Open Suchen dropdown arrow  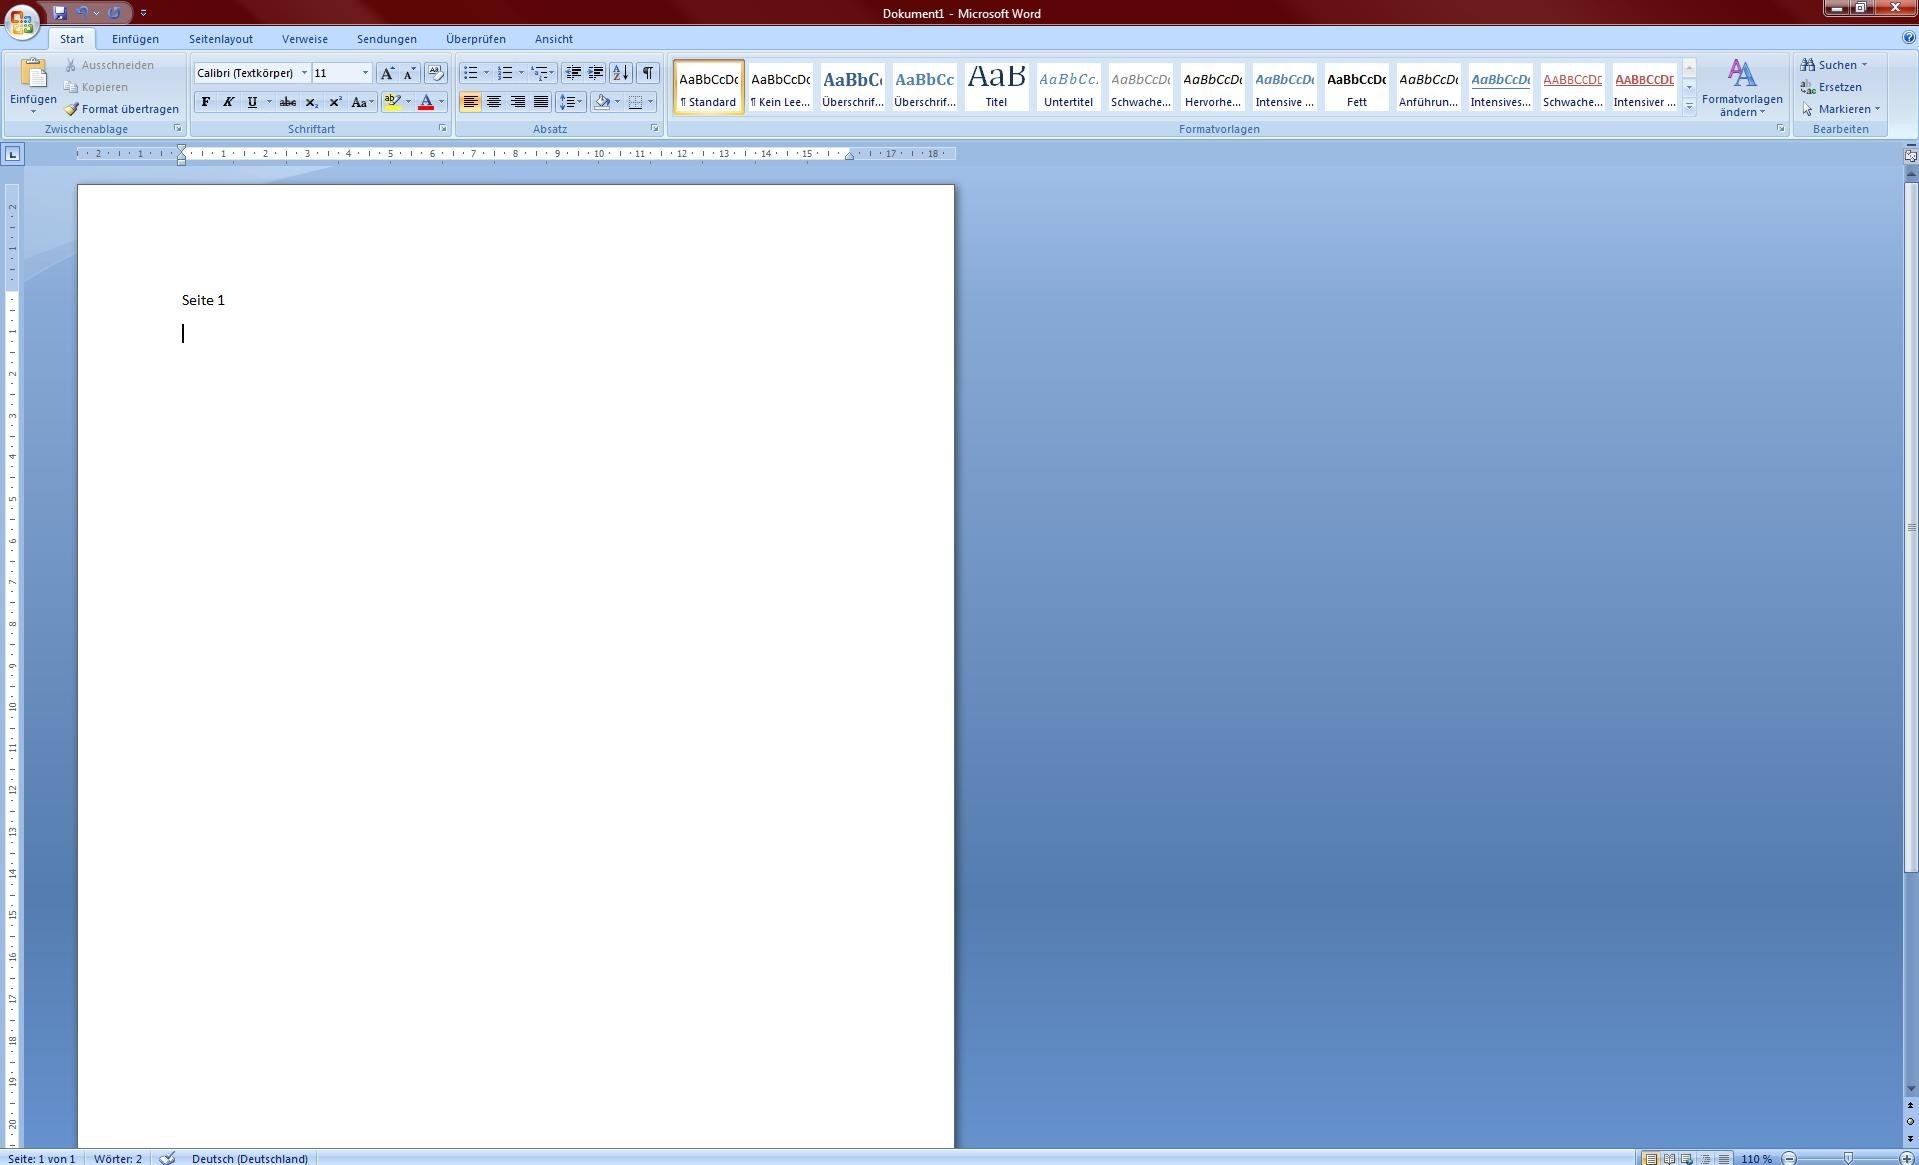pos(1864,65)
